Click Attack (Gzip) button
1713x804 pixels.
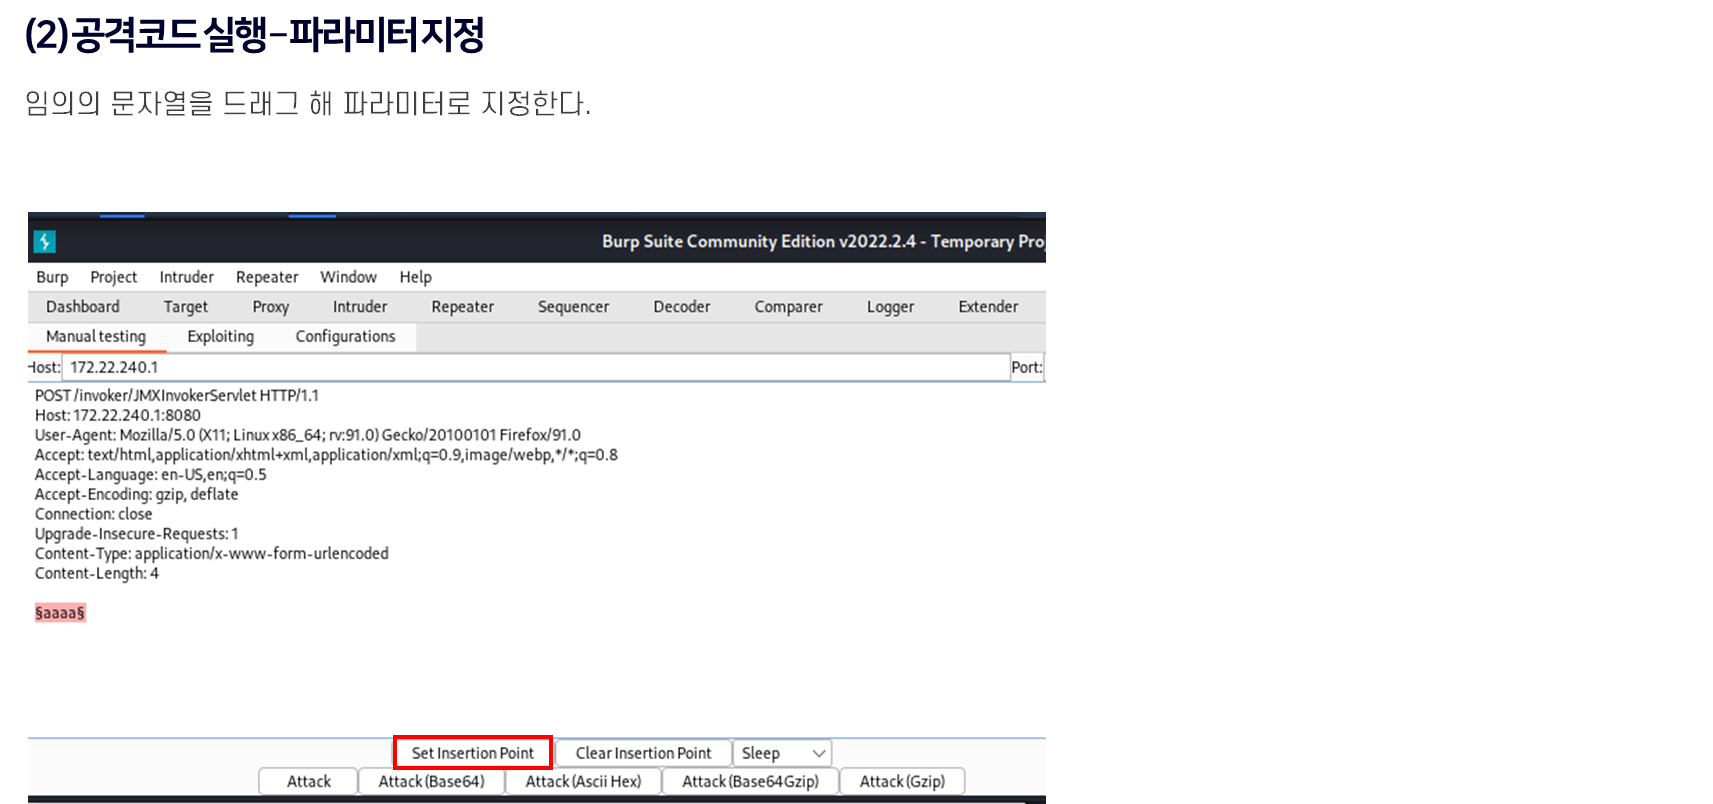coord(902,781)
